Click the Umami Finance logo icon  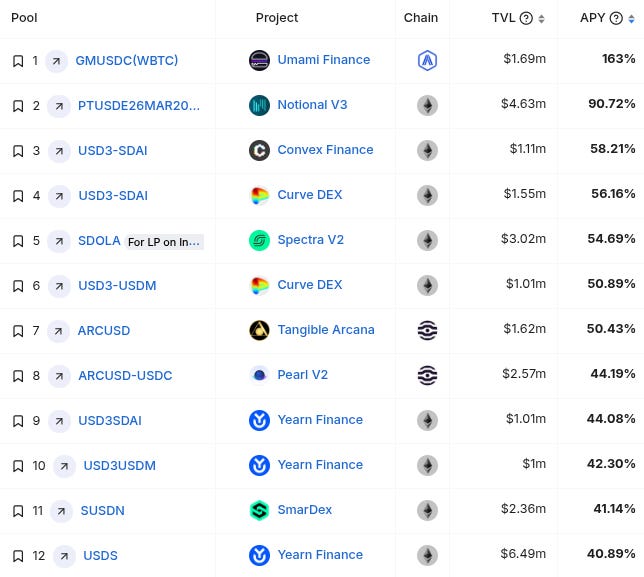(x=260, y=60)
